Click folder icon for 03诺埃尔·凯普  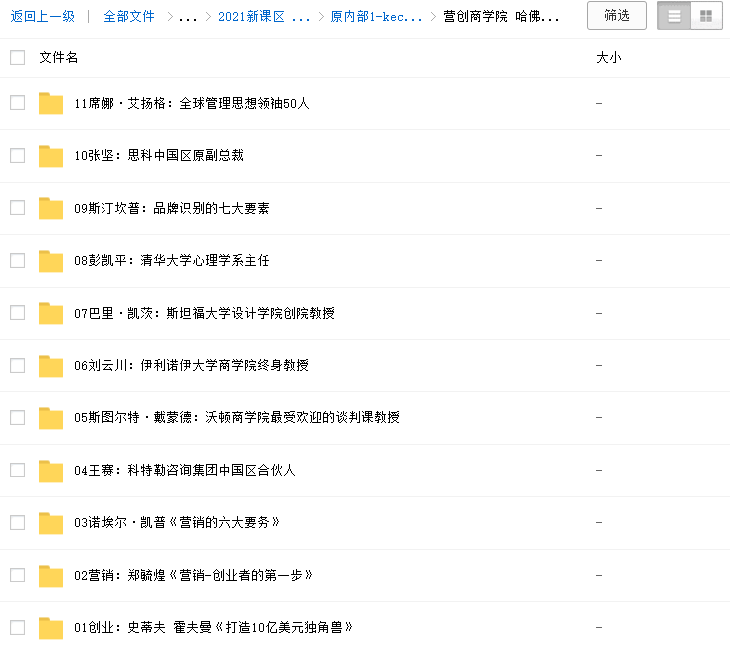pyautogui.click(x=51, y=523)
